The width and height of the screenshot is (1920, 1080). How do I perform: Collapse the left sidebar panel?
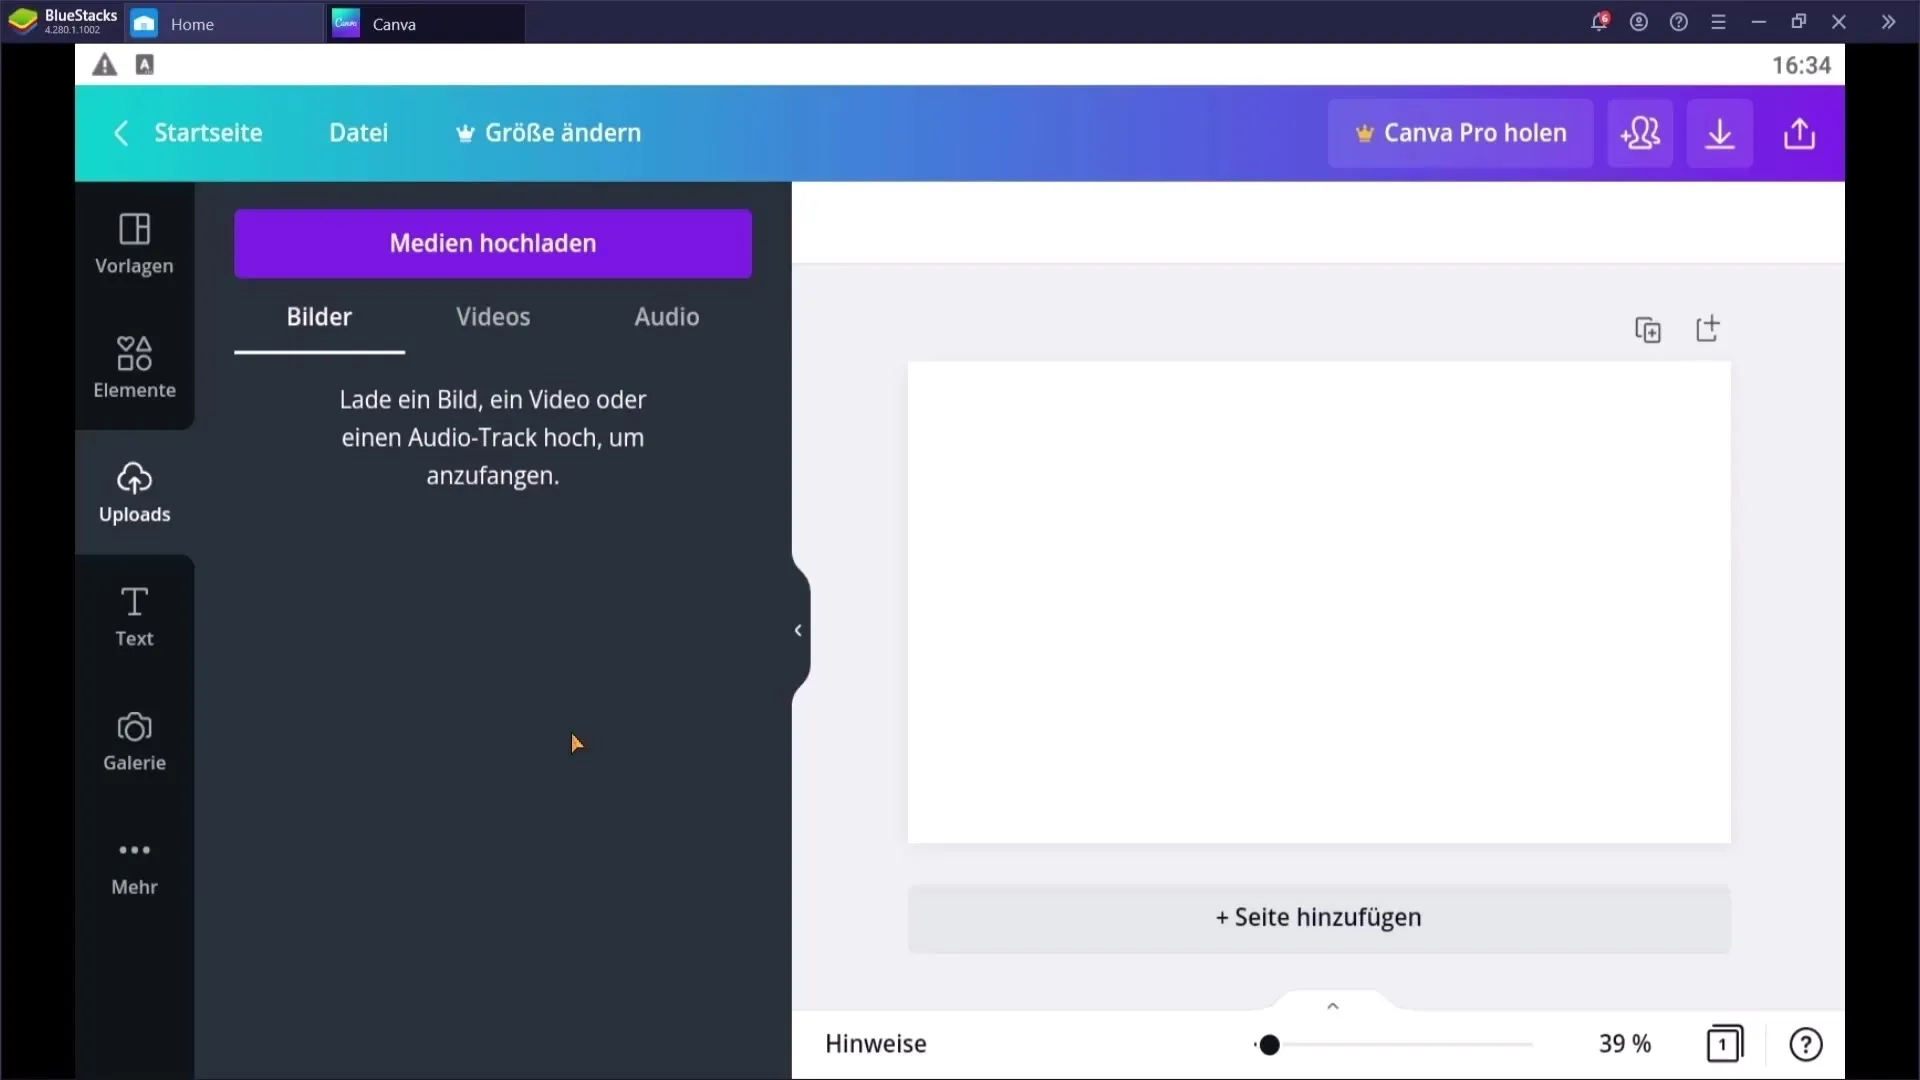click(x=799, y=629)
